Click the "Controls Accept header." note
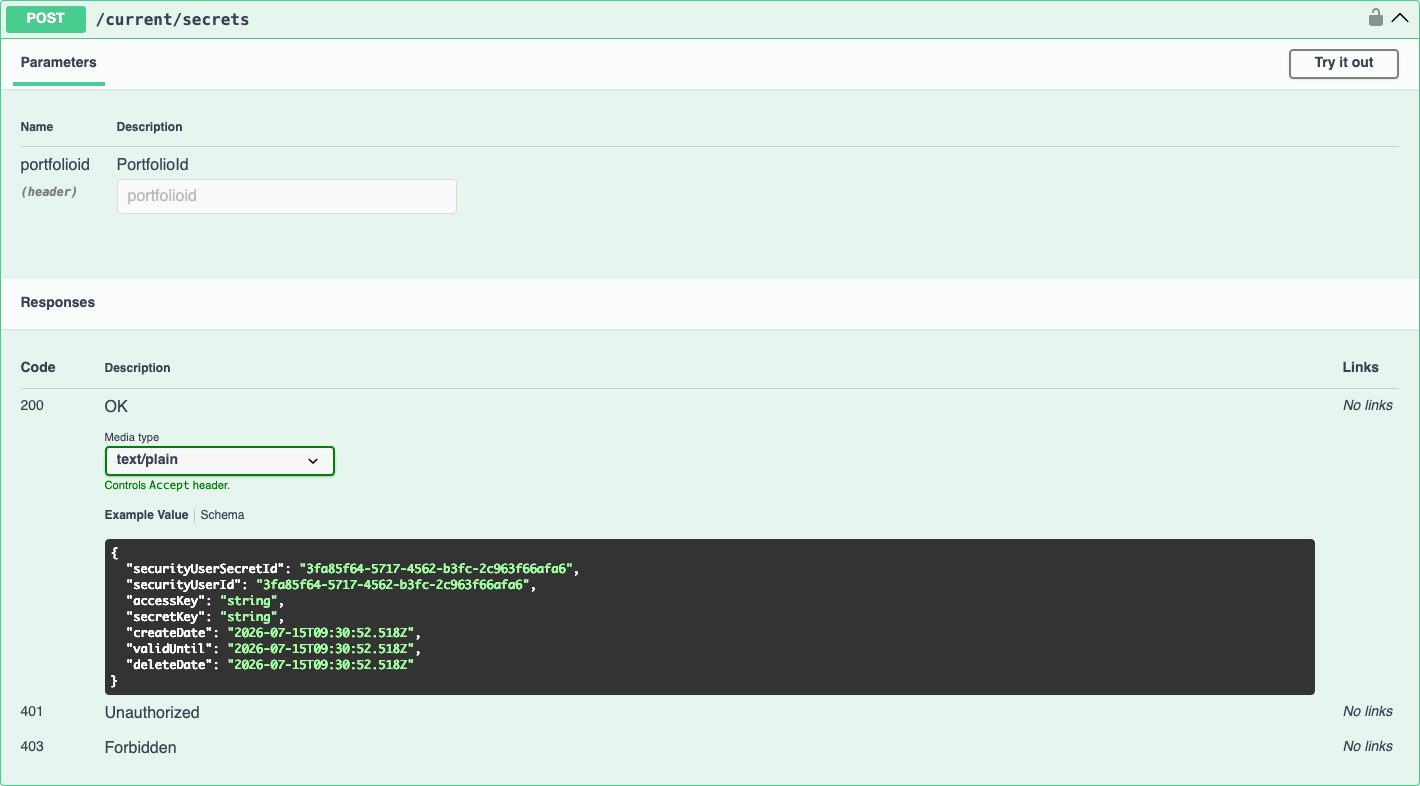This screenshot has height=786, width=1420. click(x=167, y=486)
